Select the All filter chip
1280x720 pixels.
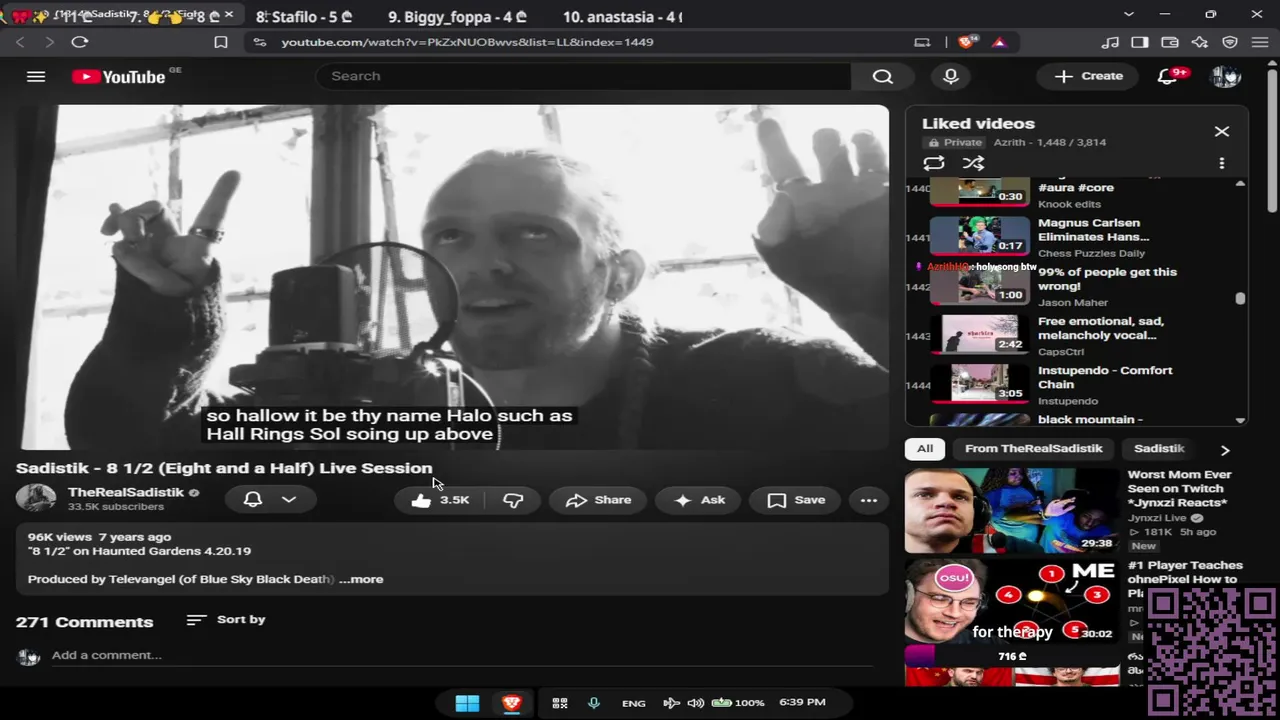point(925,449)
